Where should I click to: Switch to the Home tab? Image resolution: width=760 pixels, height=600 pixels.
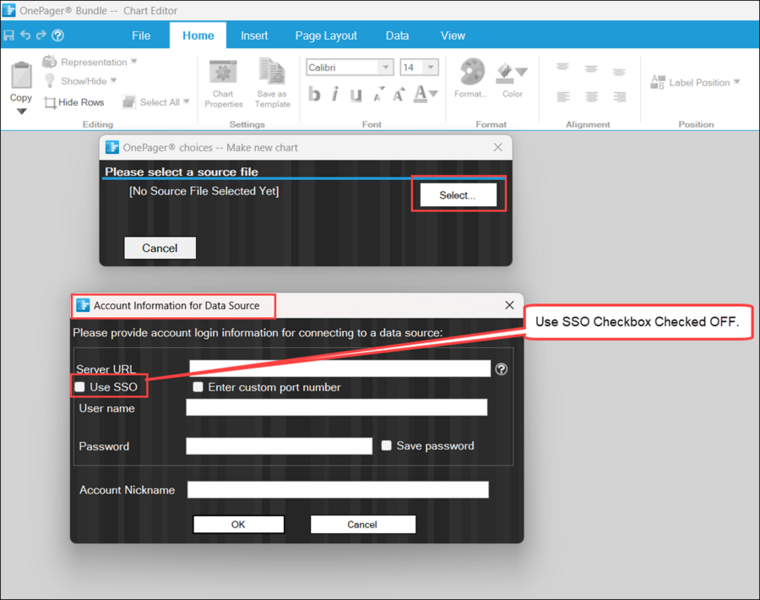198,36
